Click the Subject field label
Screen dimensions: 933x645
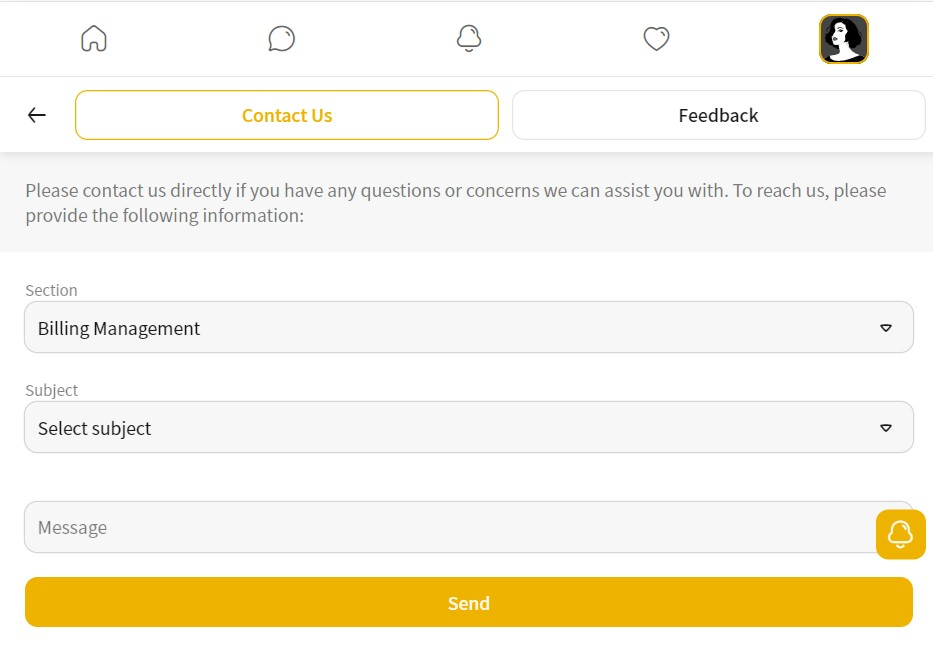pos(51,390)
